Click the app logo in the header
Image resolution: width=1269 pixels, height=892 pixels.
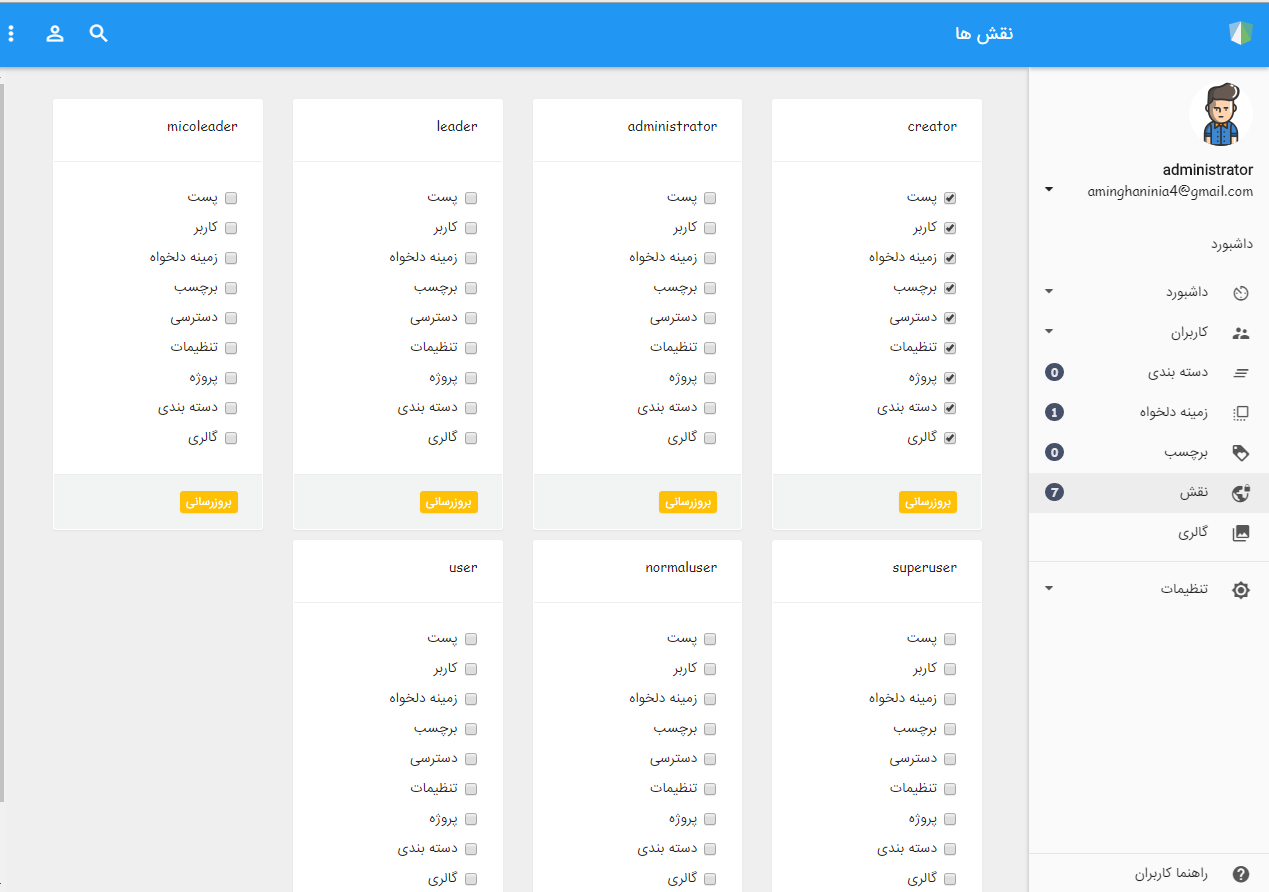[1240, 33]
